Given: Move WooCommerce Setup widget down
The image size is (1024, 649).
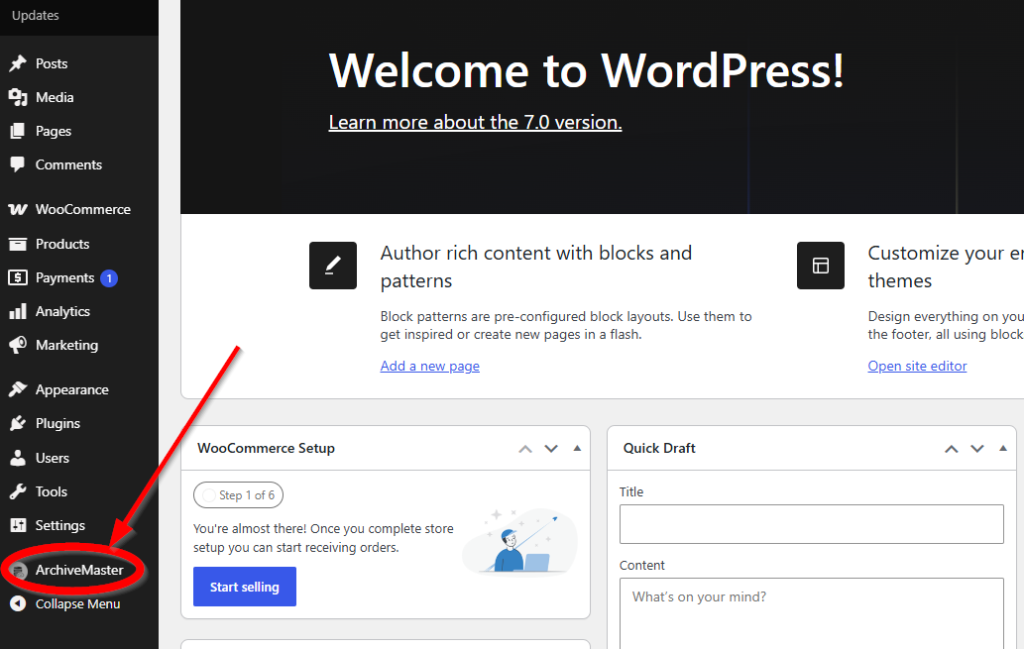Looking at the screenshot, I should [551, 449].
